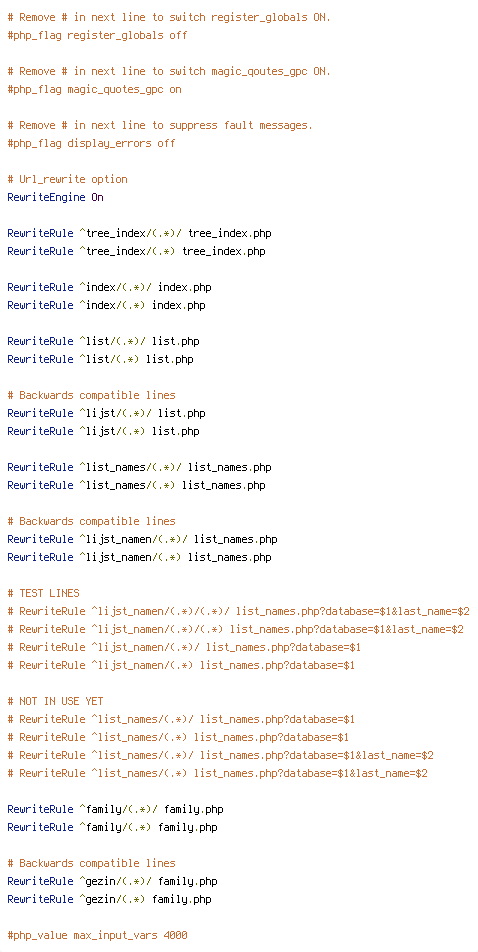
Task: Click the ^gezin/(.*)/ rewrite rule
Action: coord(112,882)
